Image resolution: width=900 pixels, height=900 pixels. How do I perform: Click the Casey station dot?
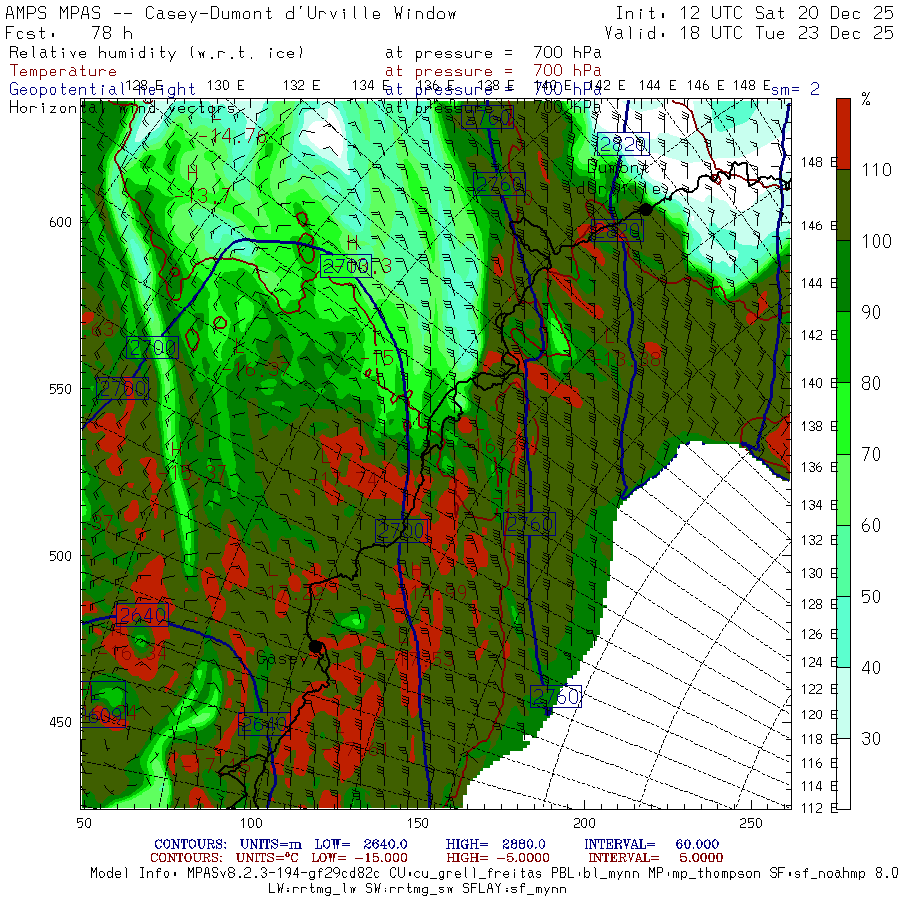point(315,647)
